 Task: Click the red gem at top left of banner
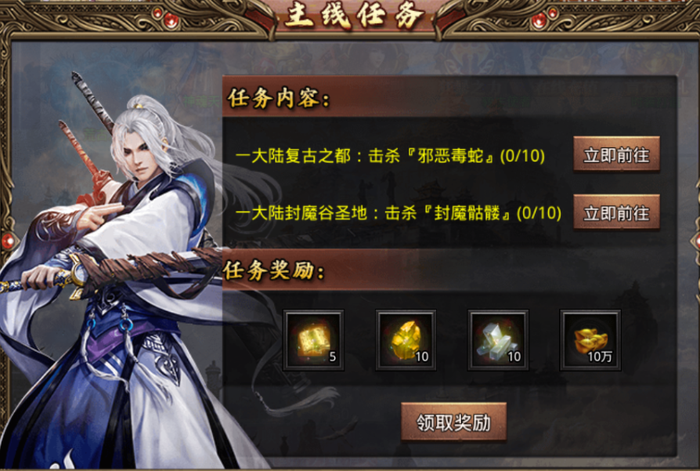click(171, 20)
